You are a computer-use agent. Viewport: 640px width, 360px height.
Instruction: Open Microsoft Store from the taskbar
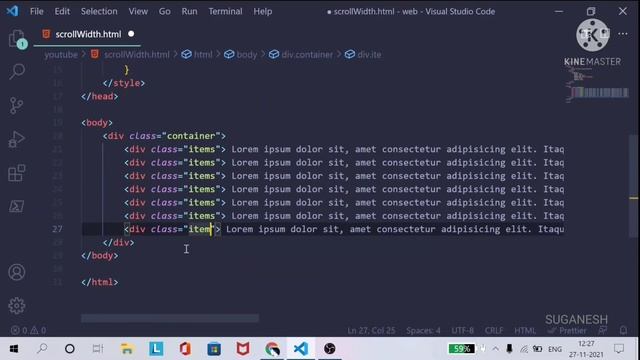(x=214, y=349)
